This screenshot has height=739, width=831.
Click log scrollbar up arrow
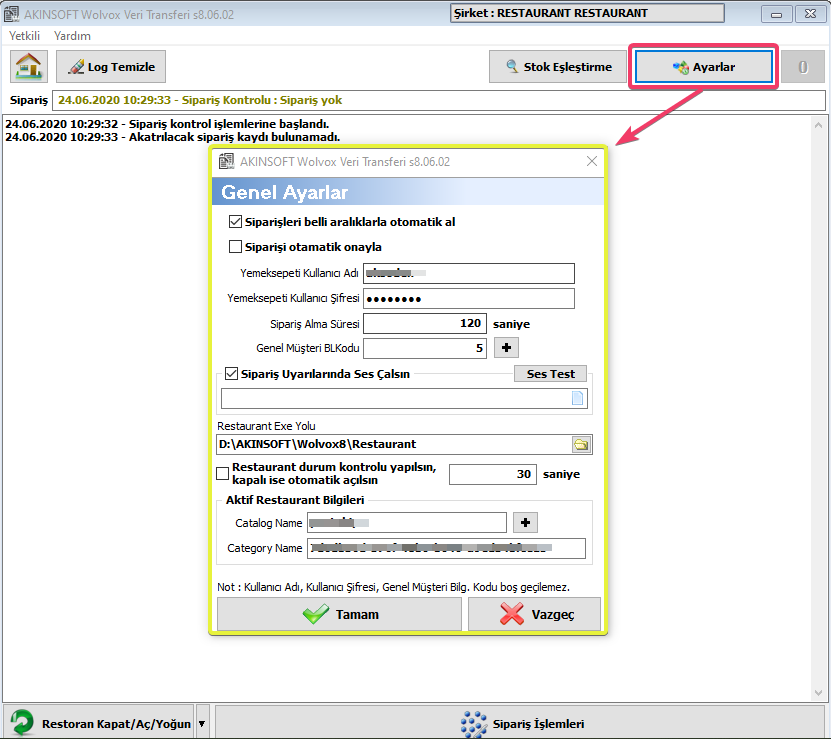click(818, 125)
